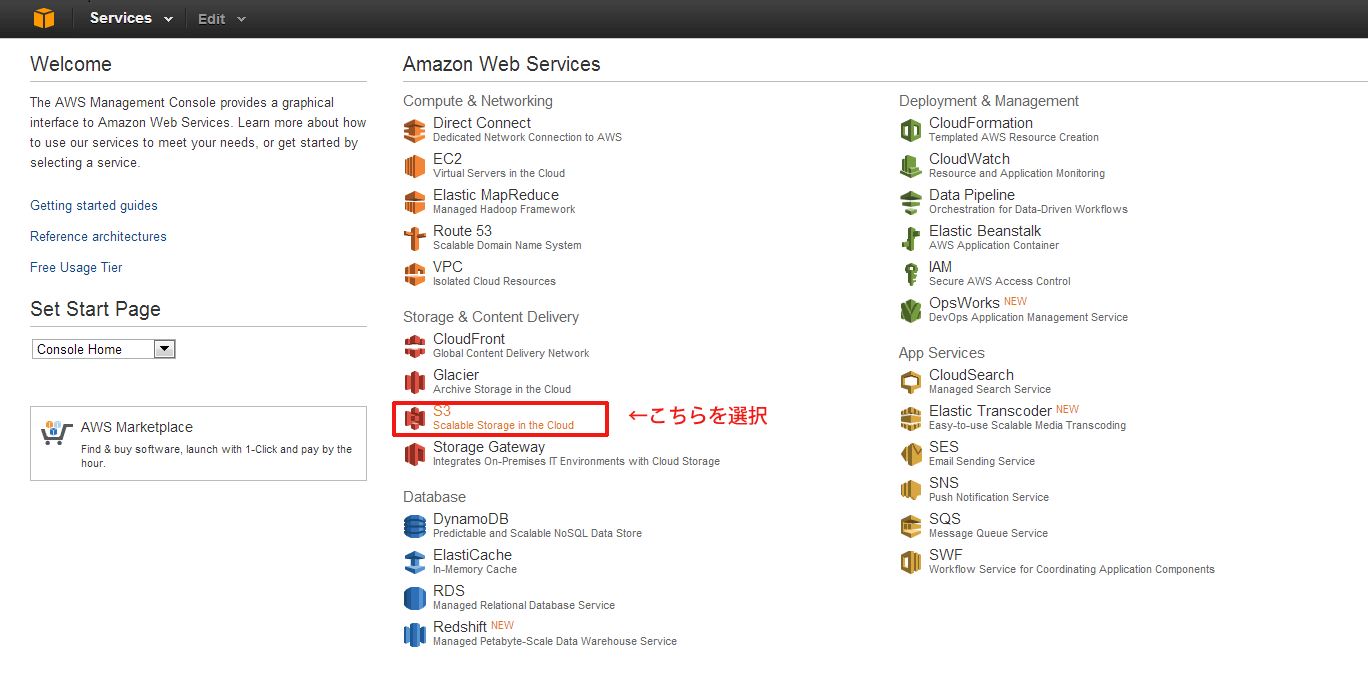Open Data Pipeline text link
Screen dimensions: 1368x680
(x=972, y=195)
